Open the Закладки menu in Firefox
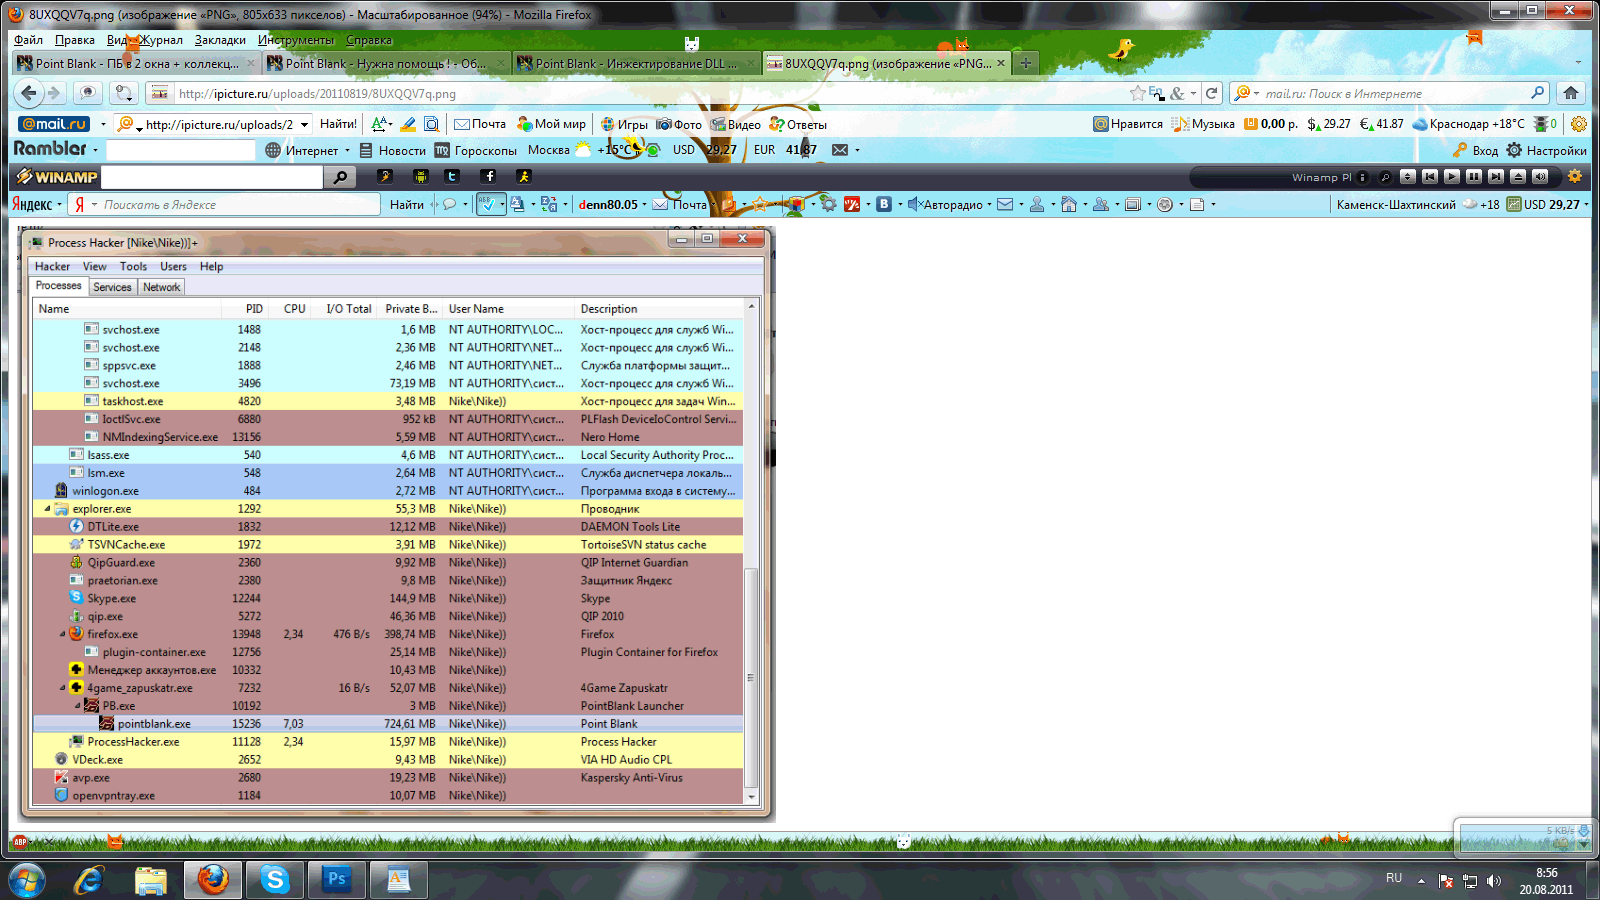The image size is (1600, 900). tap(220, 40)
